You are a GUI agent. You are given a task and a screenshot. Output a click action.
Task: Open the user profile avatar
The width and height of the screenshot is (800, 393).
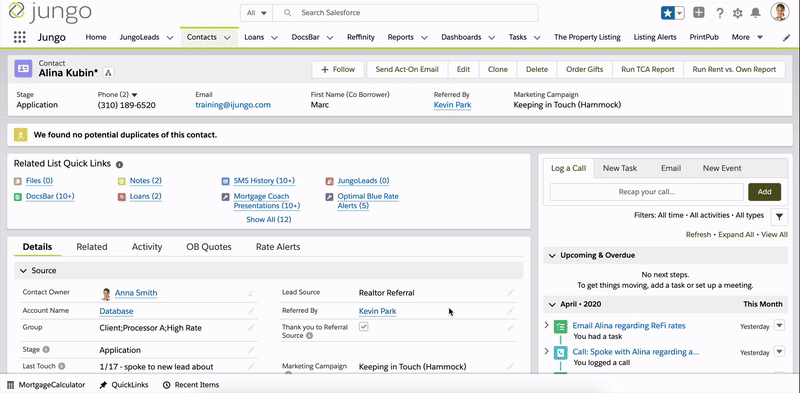[x=780, y=12]
